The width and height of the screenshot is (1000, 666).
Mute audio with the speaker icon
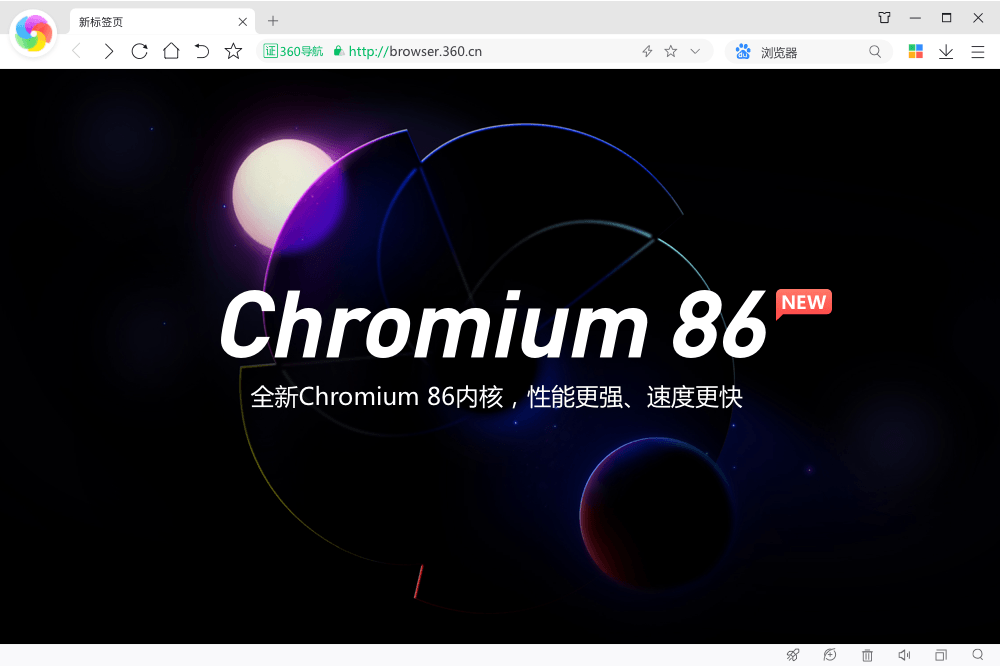coord(904,655)
